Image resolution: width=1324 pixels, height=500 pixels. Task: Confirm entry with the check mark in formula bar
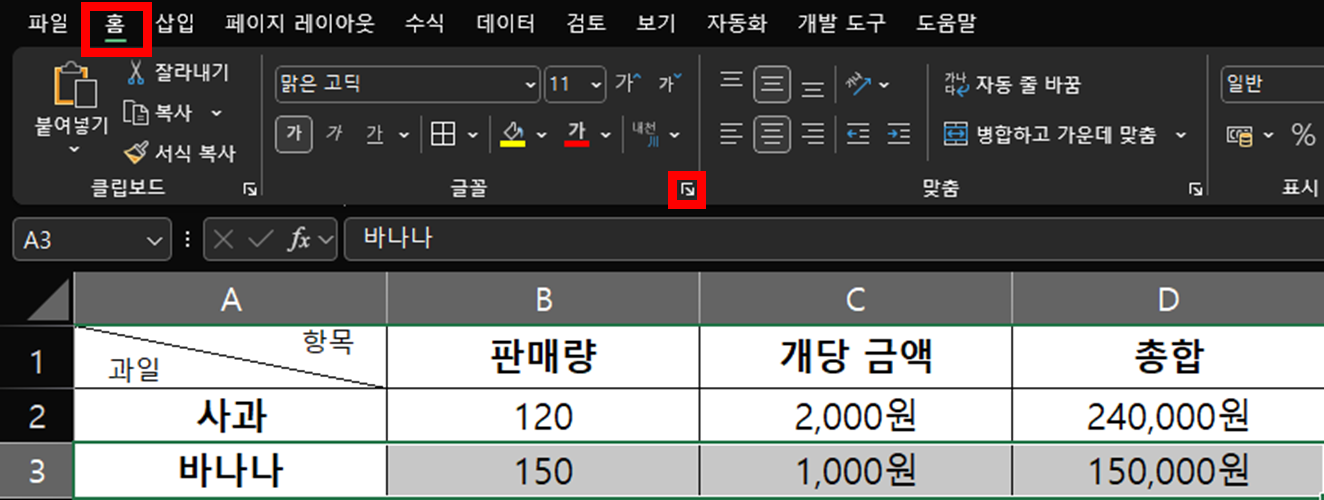pos(260,240)
